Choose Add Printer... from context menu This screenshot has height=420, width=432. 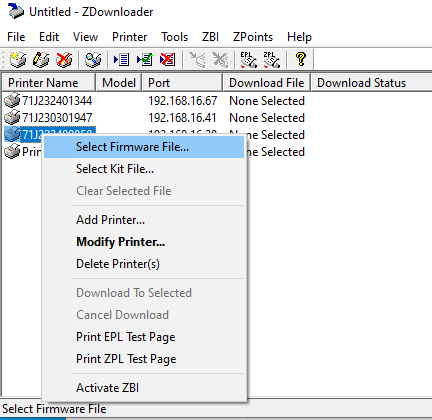coord(144,220)
